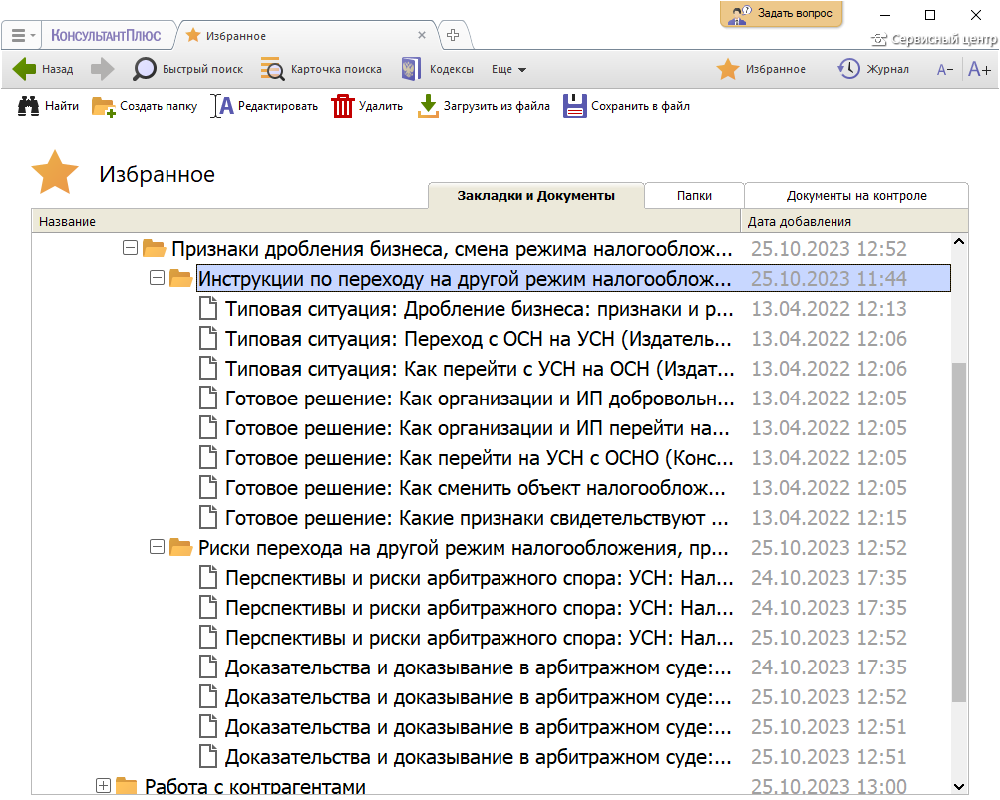Image resolution: width=1000 pixels, height=800 pixels.
Task: Click the grey forward arrow icon
Action: (102, 69)
